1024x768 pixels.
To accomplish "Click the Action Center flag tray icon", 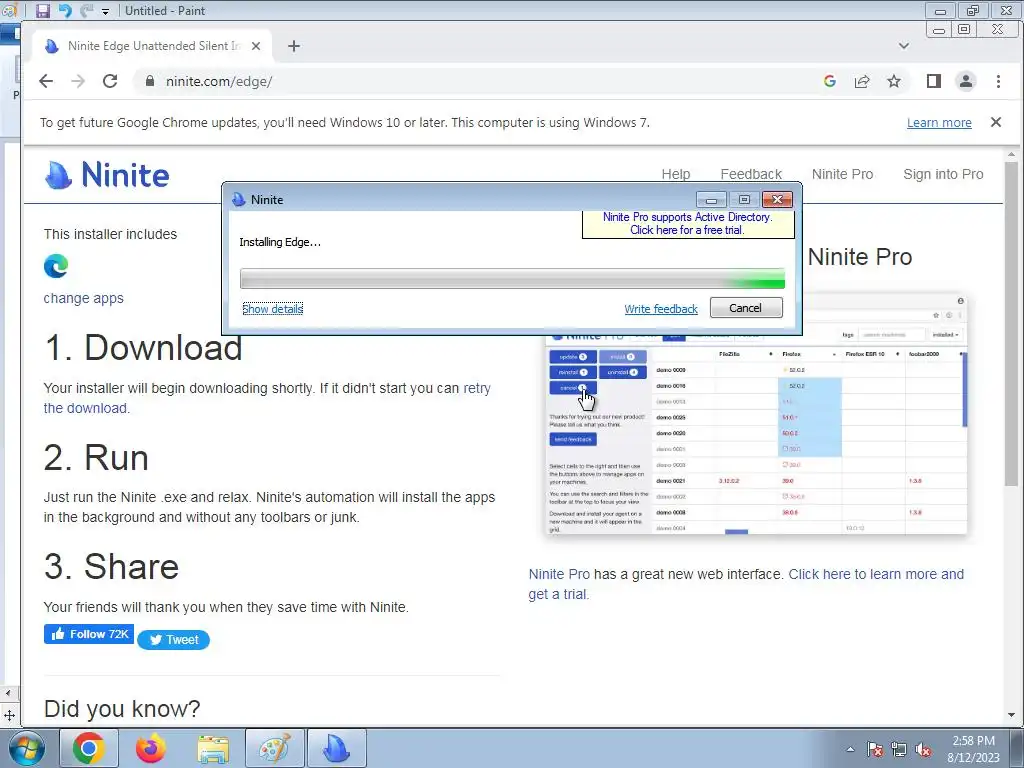I will tap(874, 749).
